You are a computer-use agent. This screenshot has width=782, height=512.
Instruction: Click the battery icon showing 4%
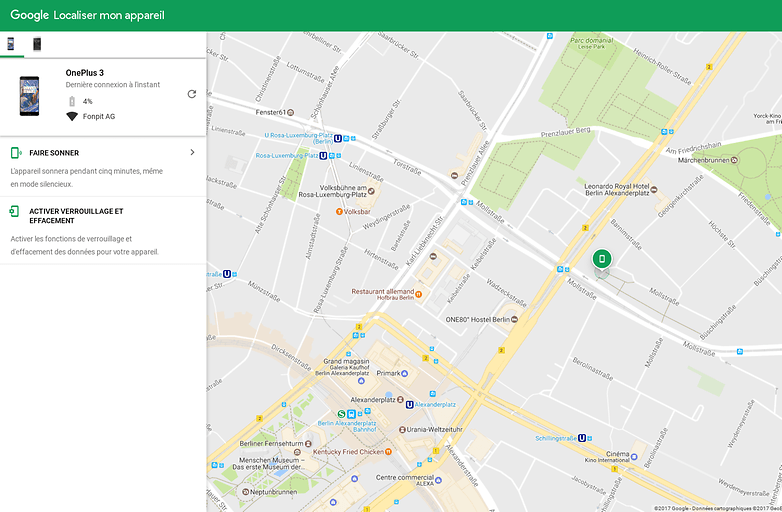click(72, 101)
